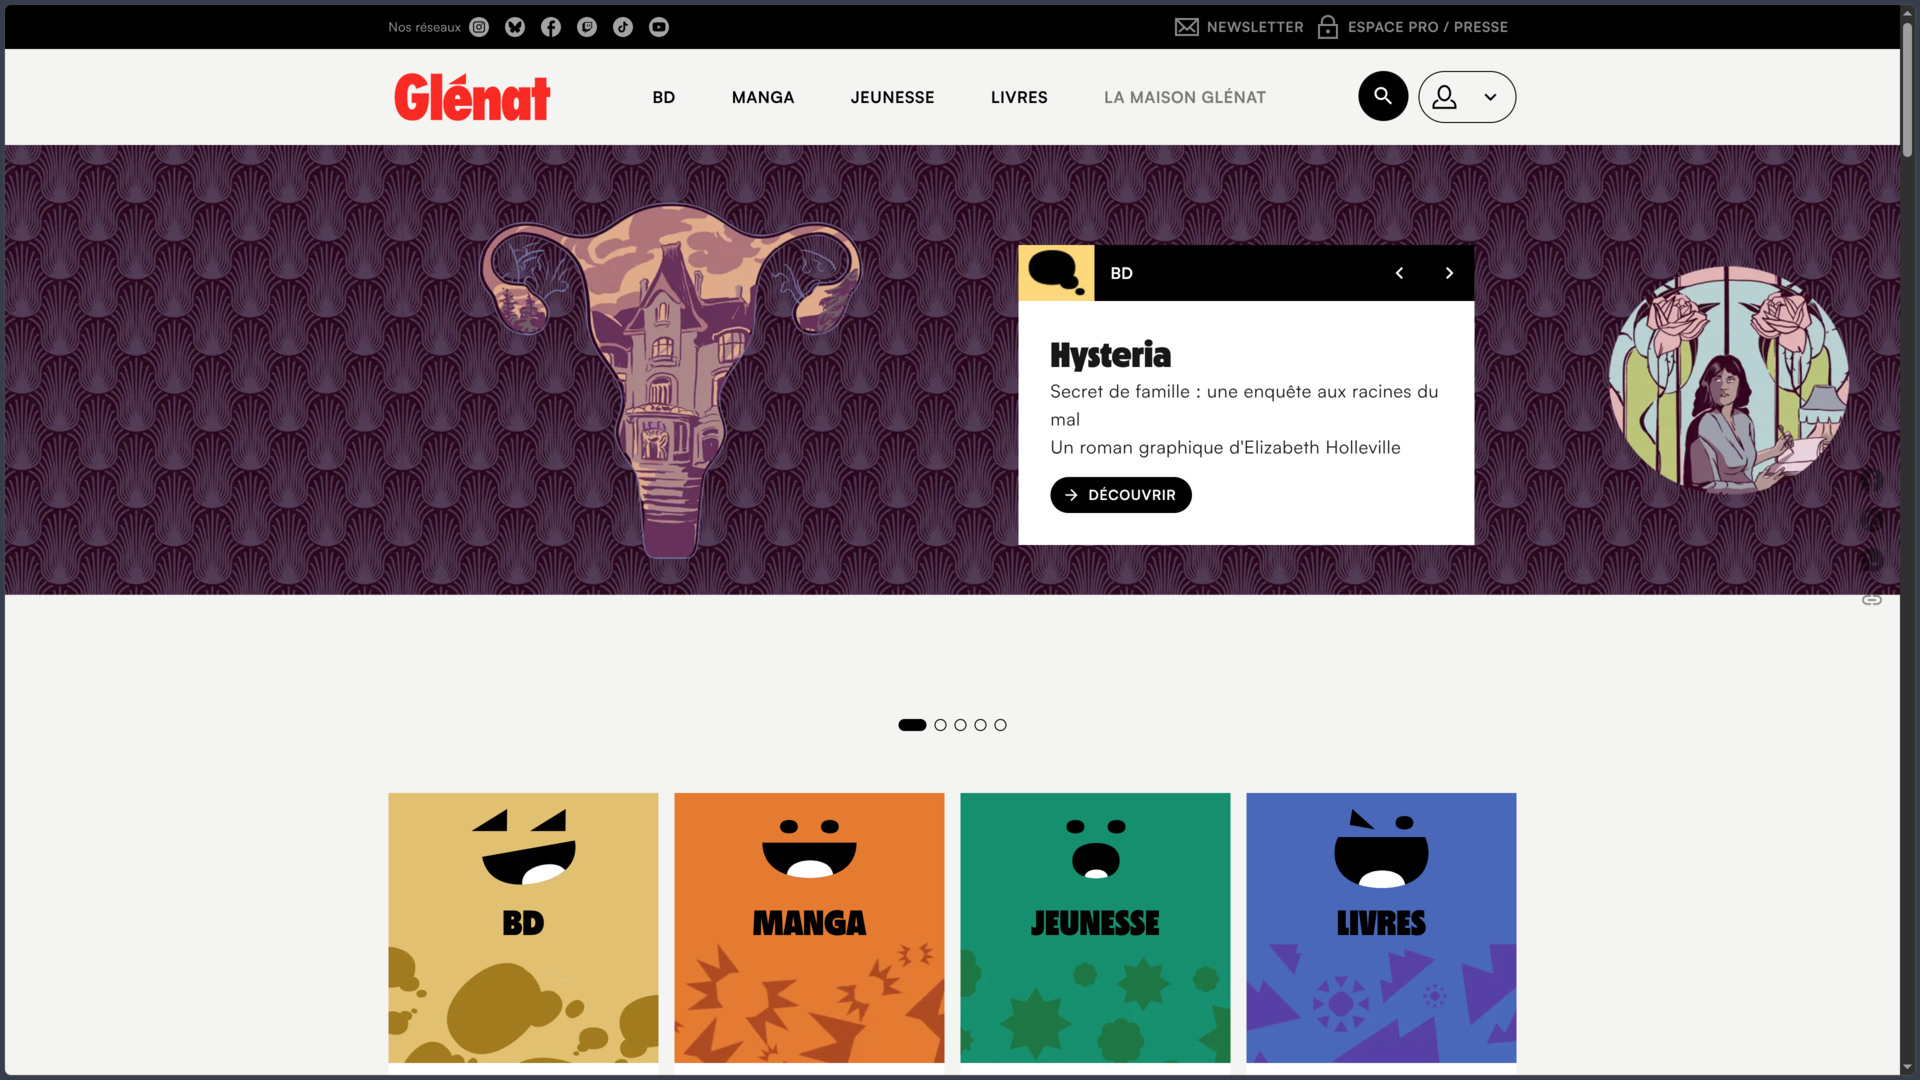Viewport: 1920px width, 1080px height.
Task: Click the newsletter envelope icon
Action: (x=1186, y=27)
